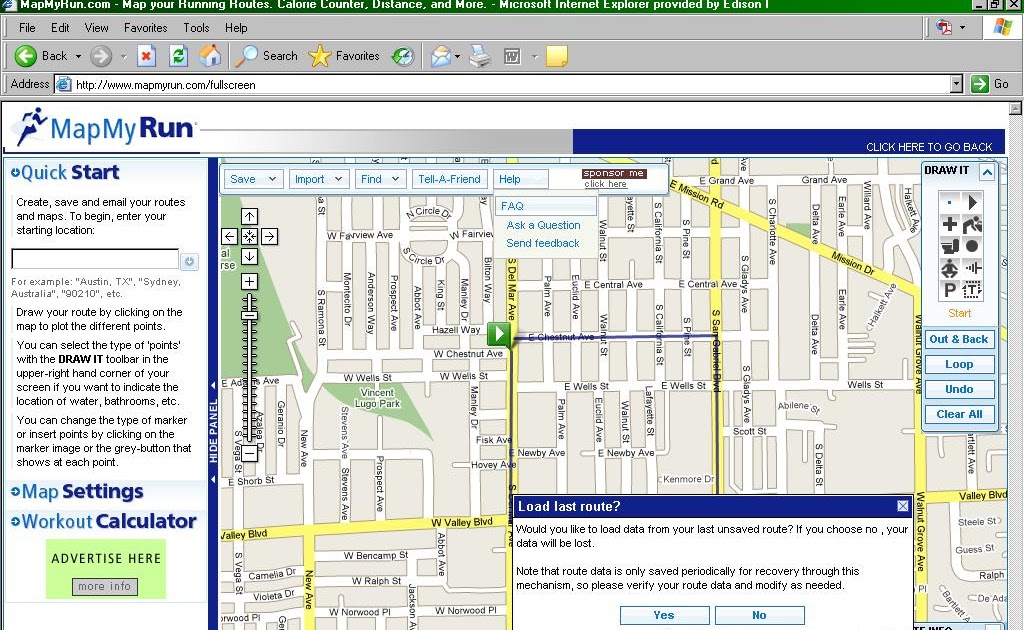Click the address bar URL field
The image size is (1024, 630).
point(503,84)
